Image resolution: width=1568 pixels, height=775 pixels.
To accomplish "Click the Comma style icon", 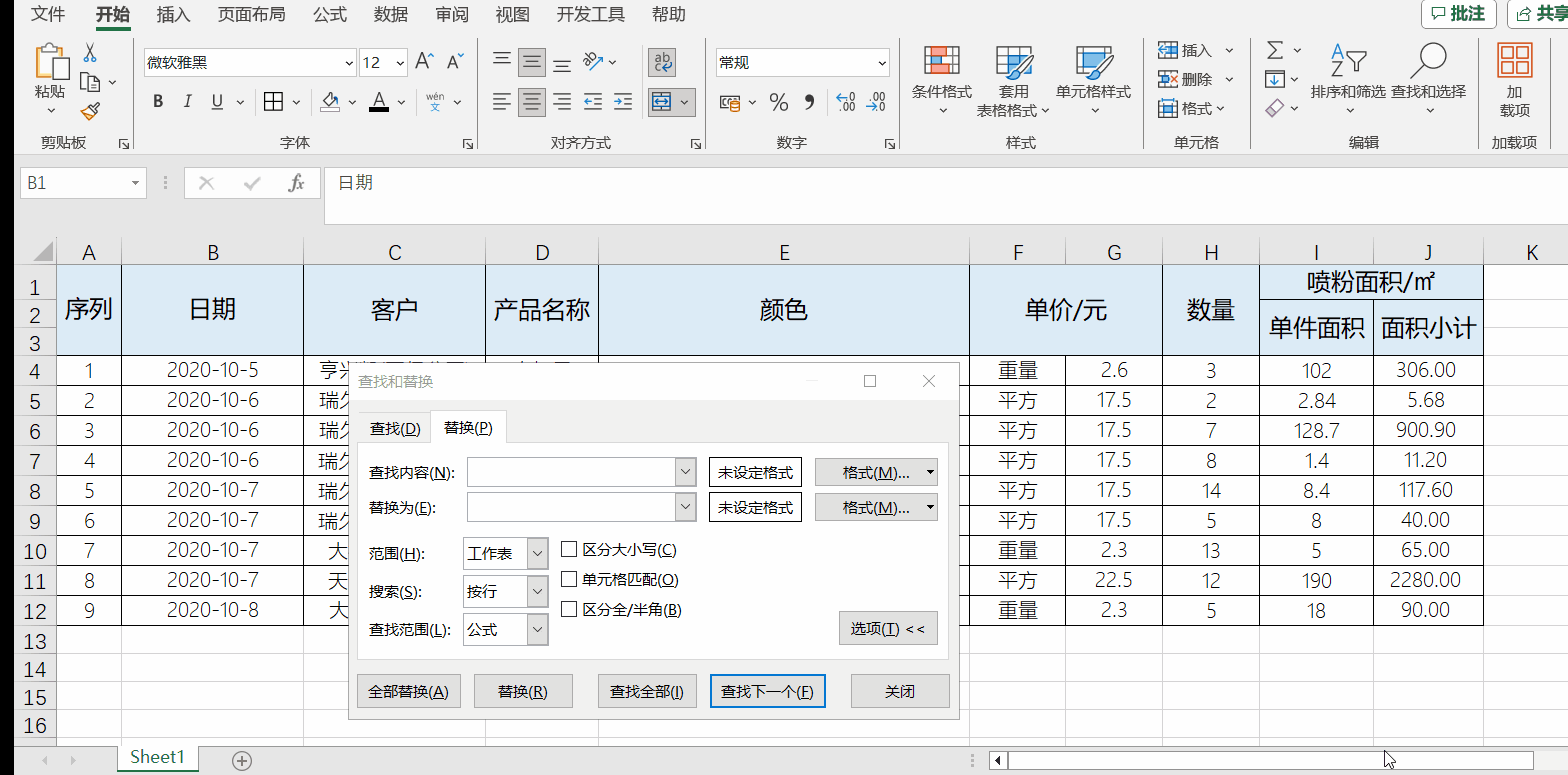I will pyautogui.click(x=809, y=102).
